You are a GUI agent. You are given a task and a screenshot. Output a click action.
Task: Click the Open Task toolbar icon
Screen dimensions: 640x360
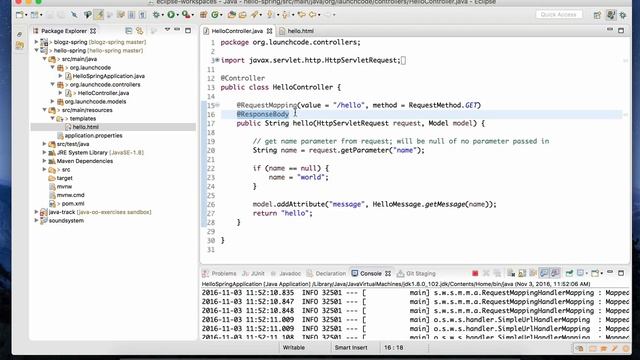(242, 15)
